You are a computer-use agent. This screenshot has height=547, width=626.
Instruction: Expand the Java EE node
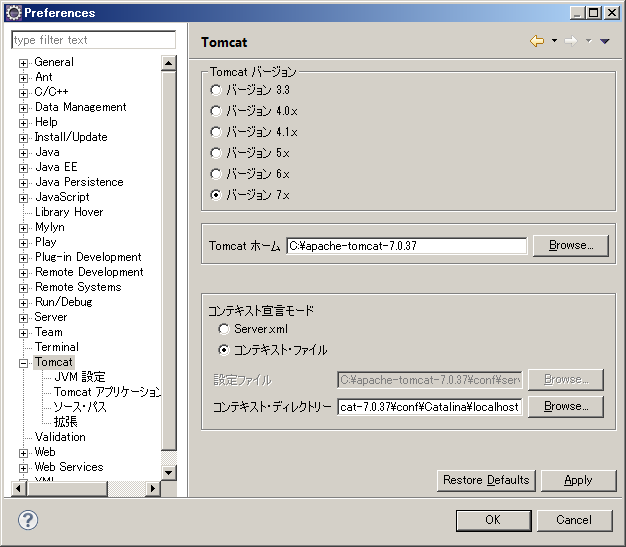24,168
